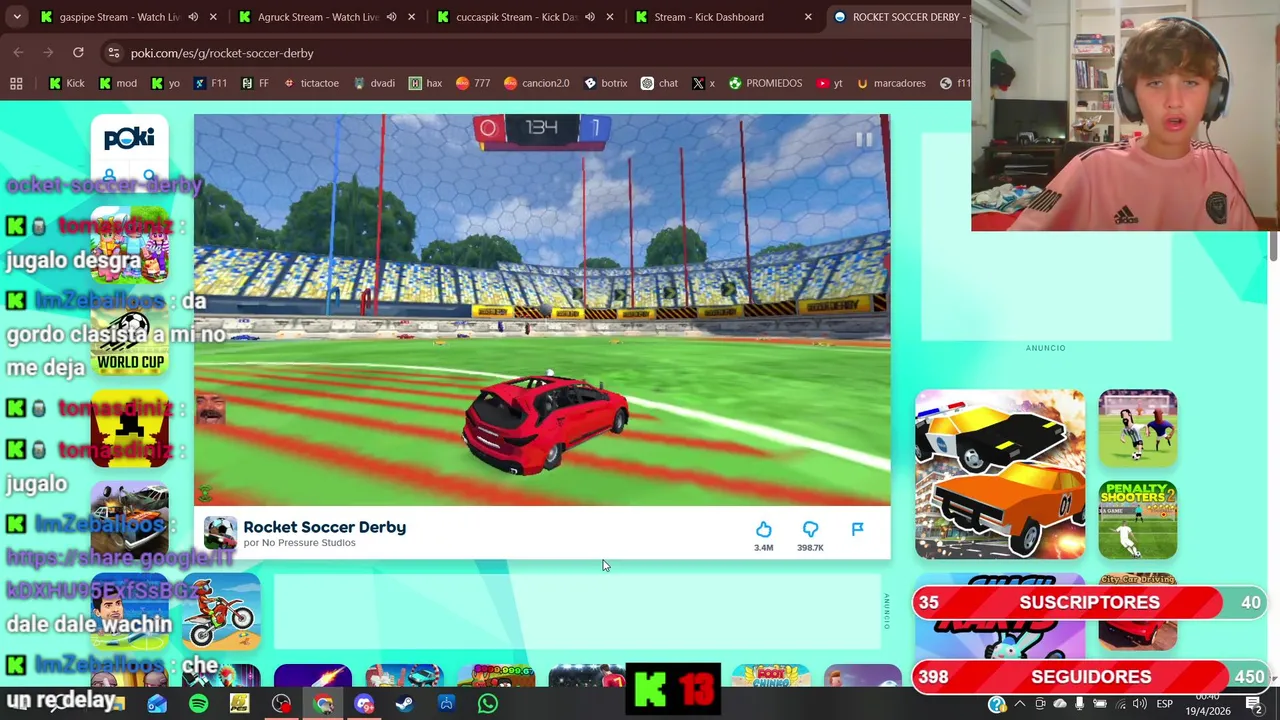Report the game using the flag icon

[x=857, y=529]
